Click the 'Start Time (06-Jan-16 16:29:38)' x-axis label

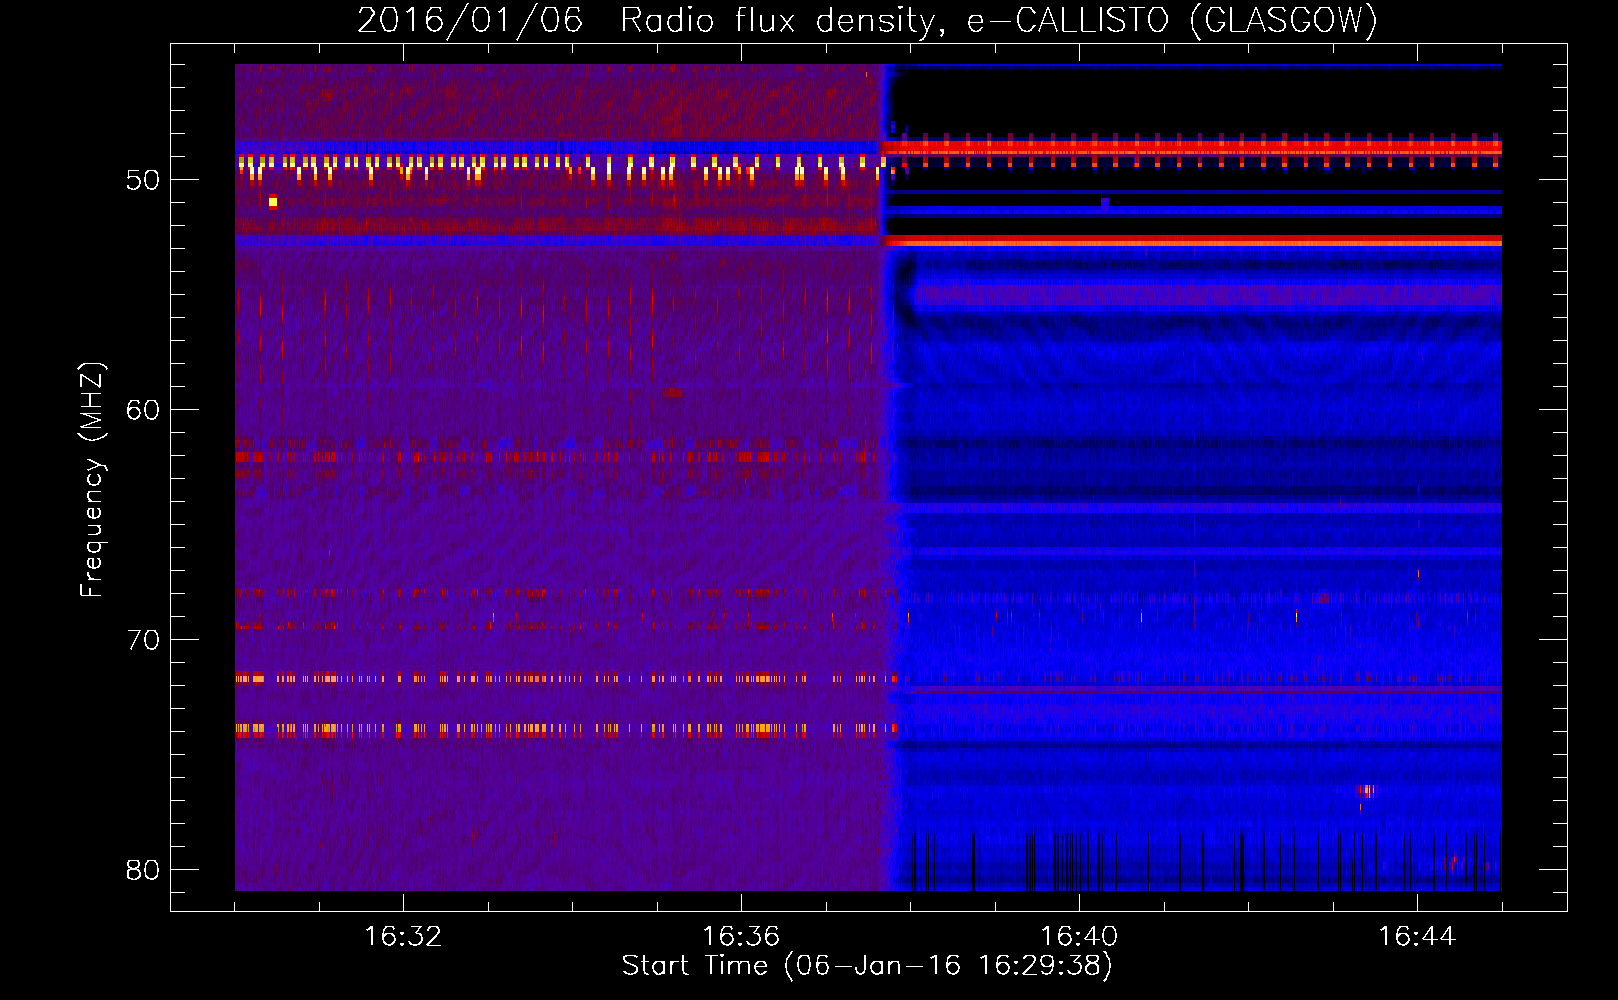[x=867, y=966]
